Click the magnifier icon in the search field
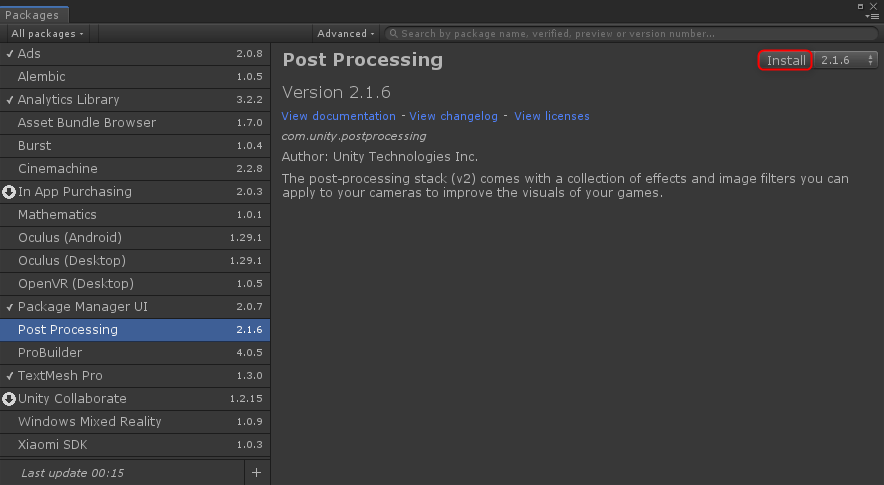The image size is (884, 485). point(394,34)
